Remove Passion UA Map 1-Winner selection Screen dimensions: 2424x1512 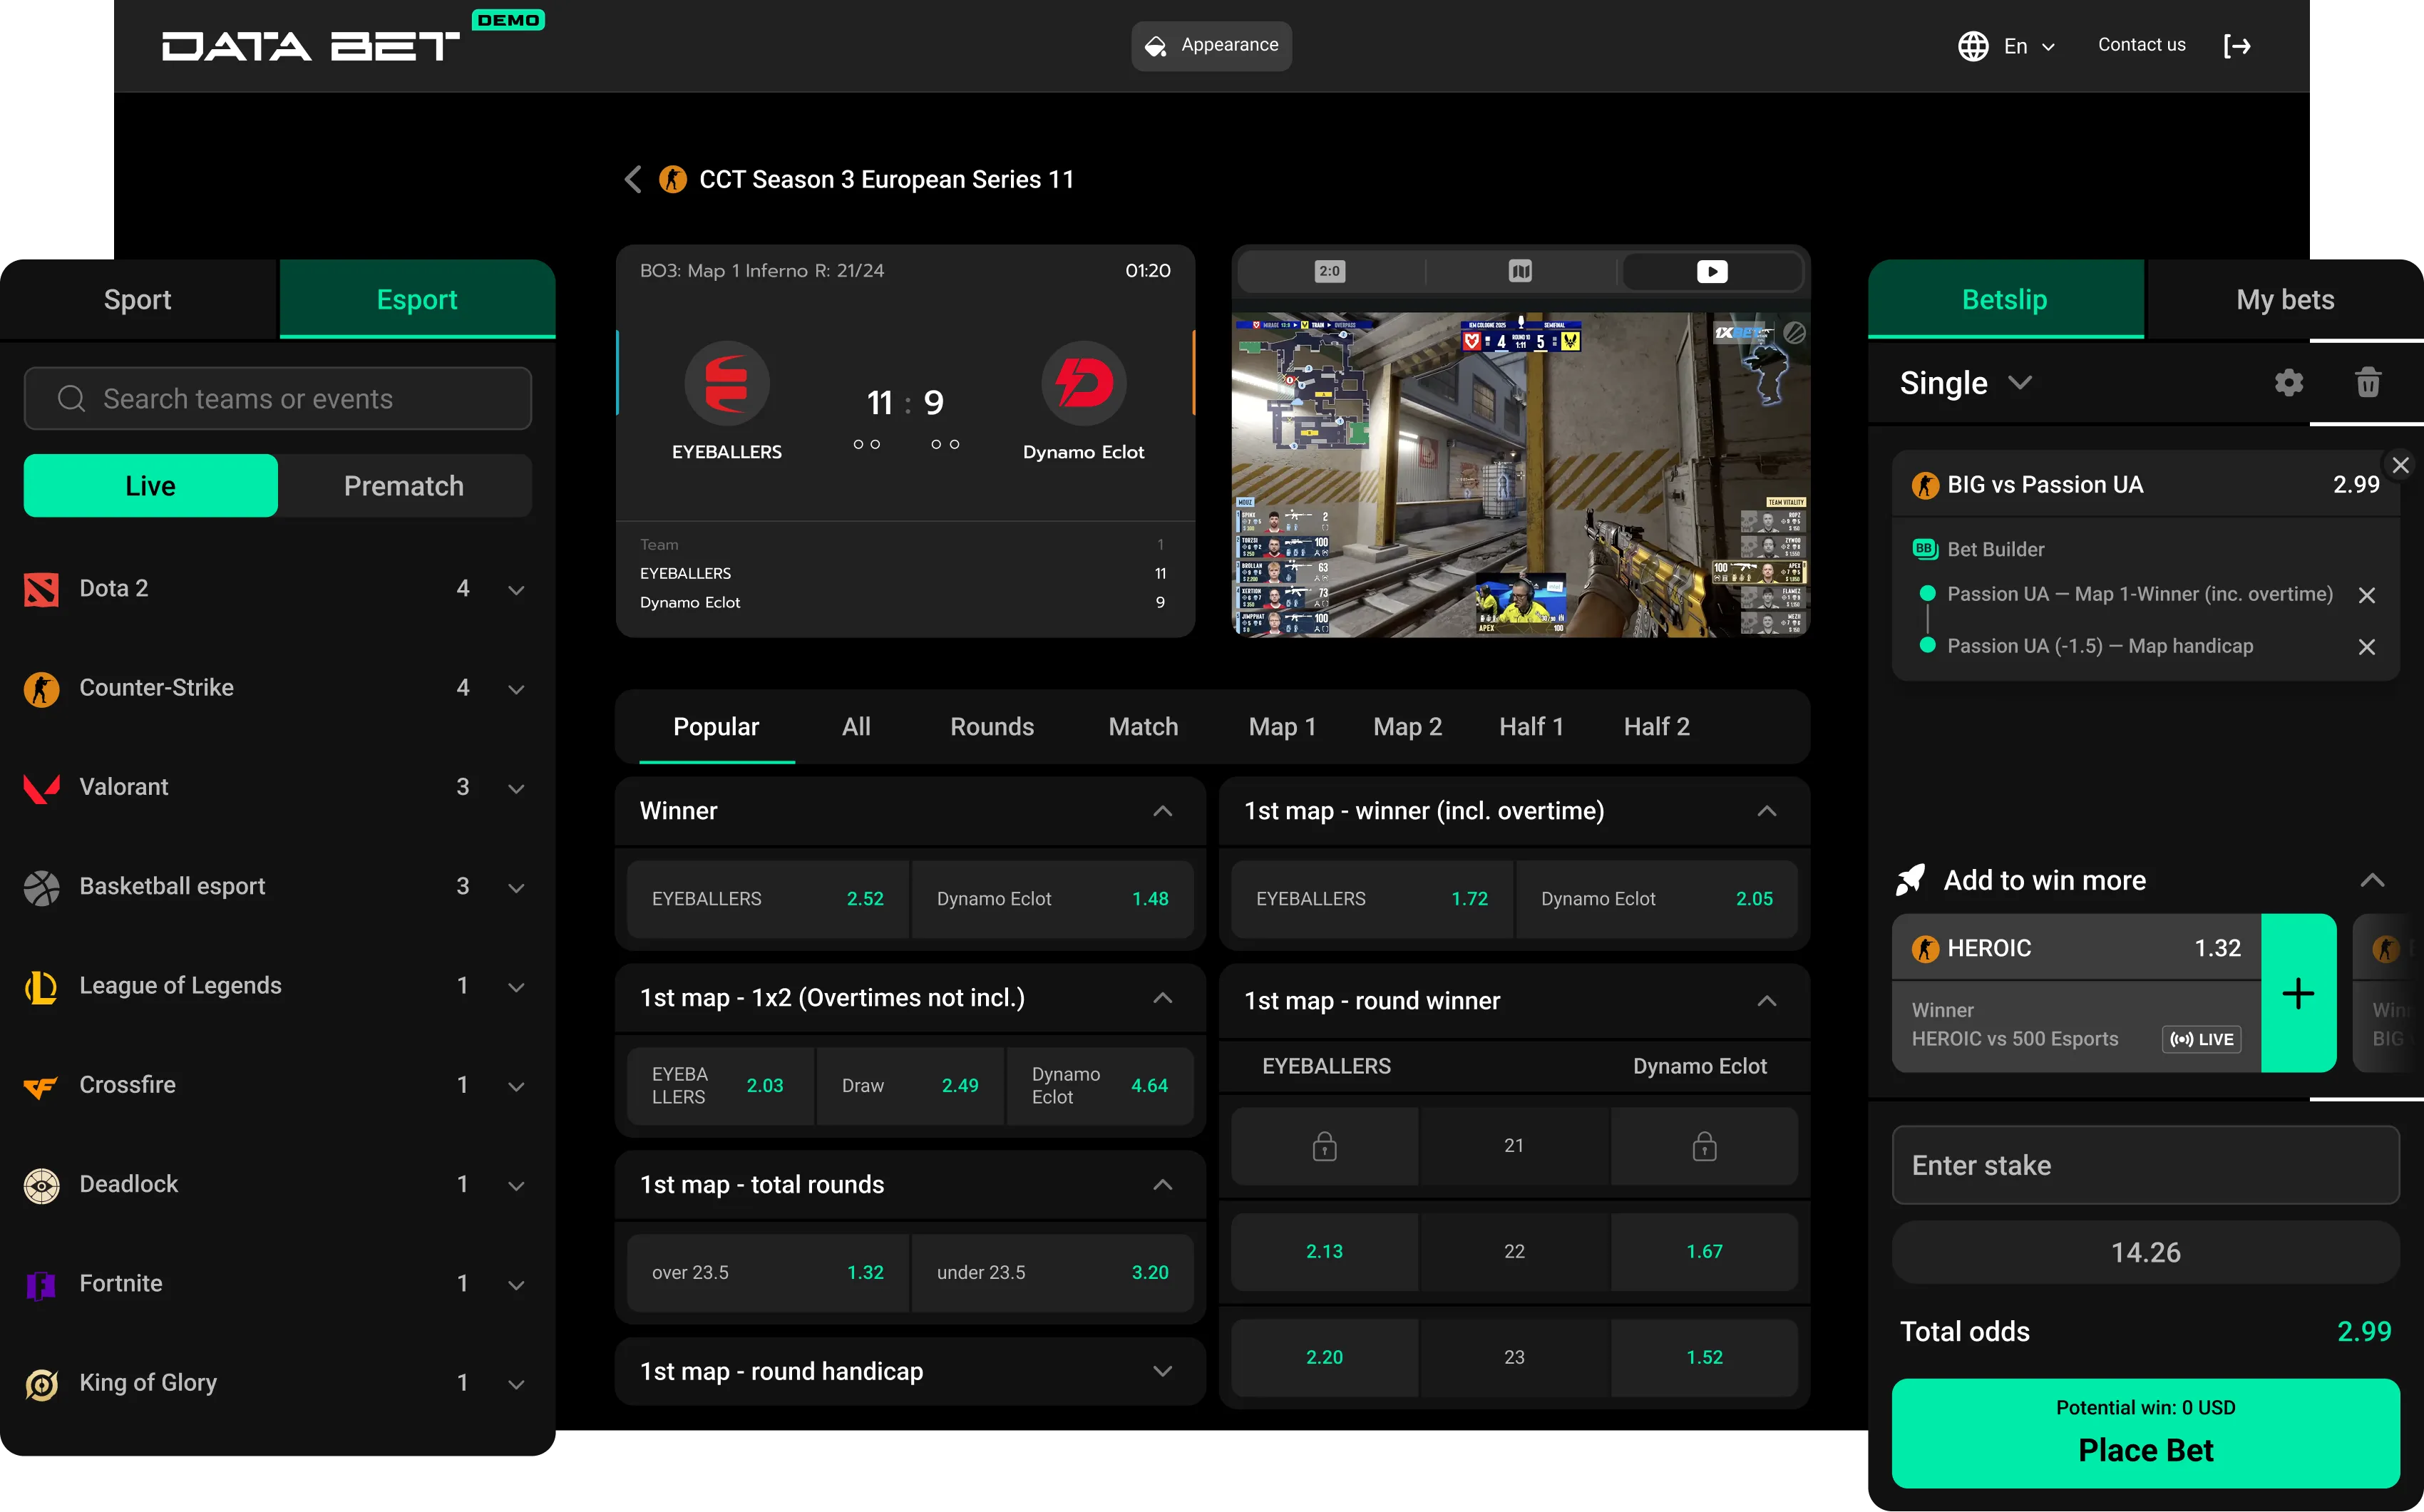[2366, 595]
